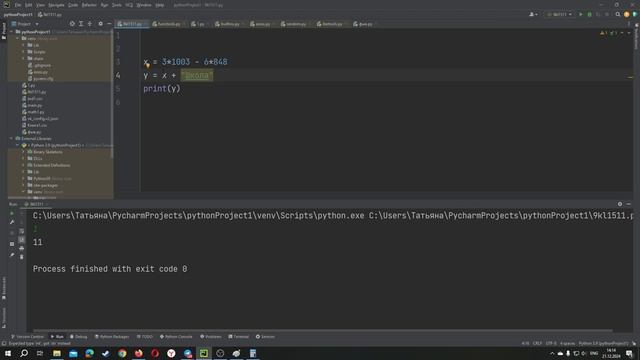Open the Python Packages tool window
The height and width of the screenshot is (360, 640).
pos(112,337)
